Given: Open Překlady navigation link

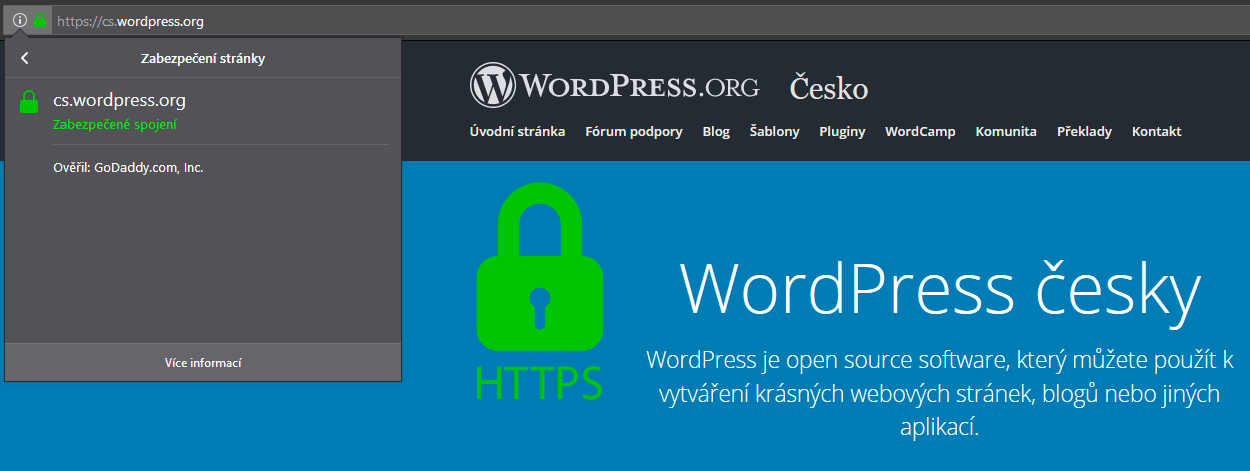Looking at the screenshot, I should [x=1084, y=132].
